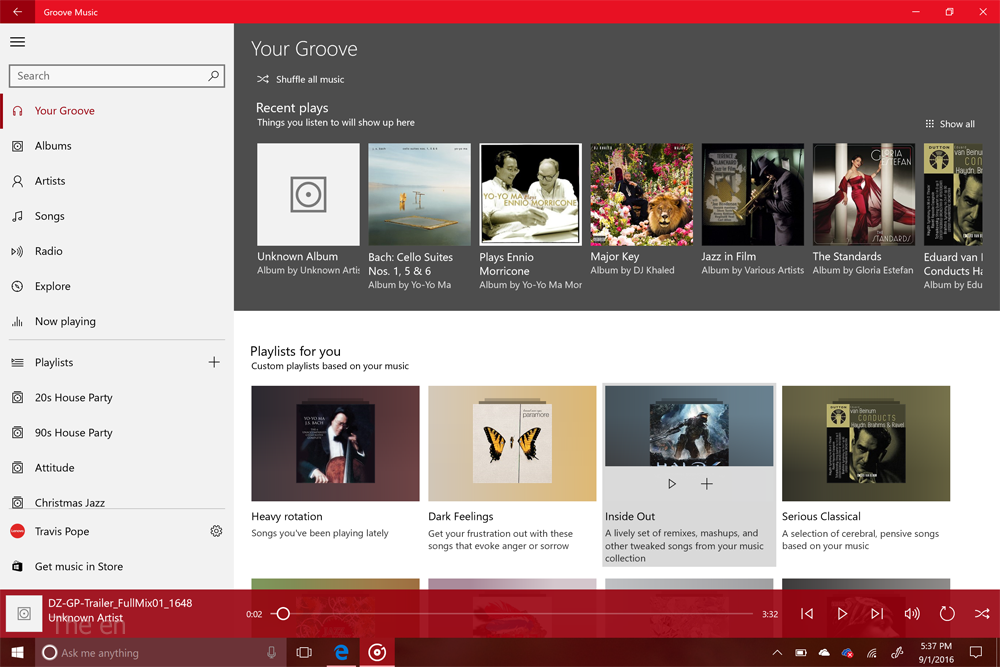Click the Shuffle all music icon
1000x667 pixels.
[263, 80]
